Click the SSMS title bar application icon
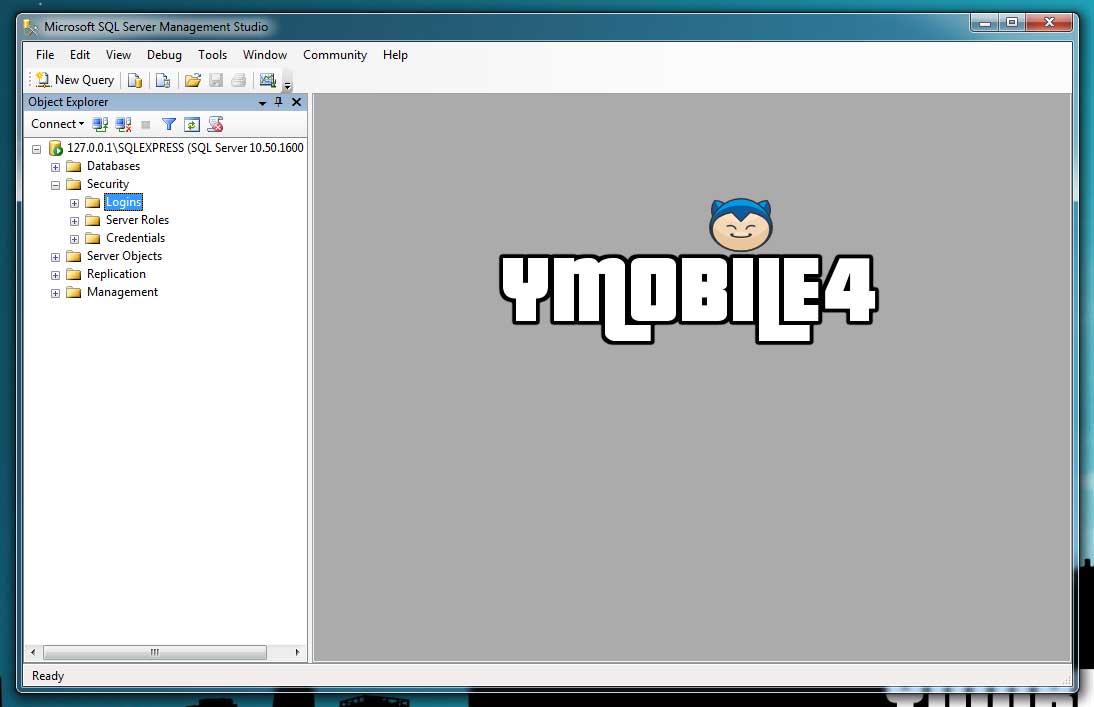 pos(31,27)
